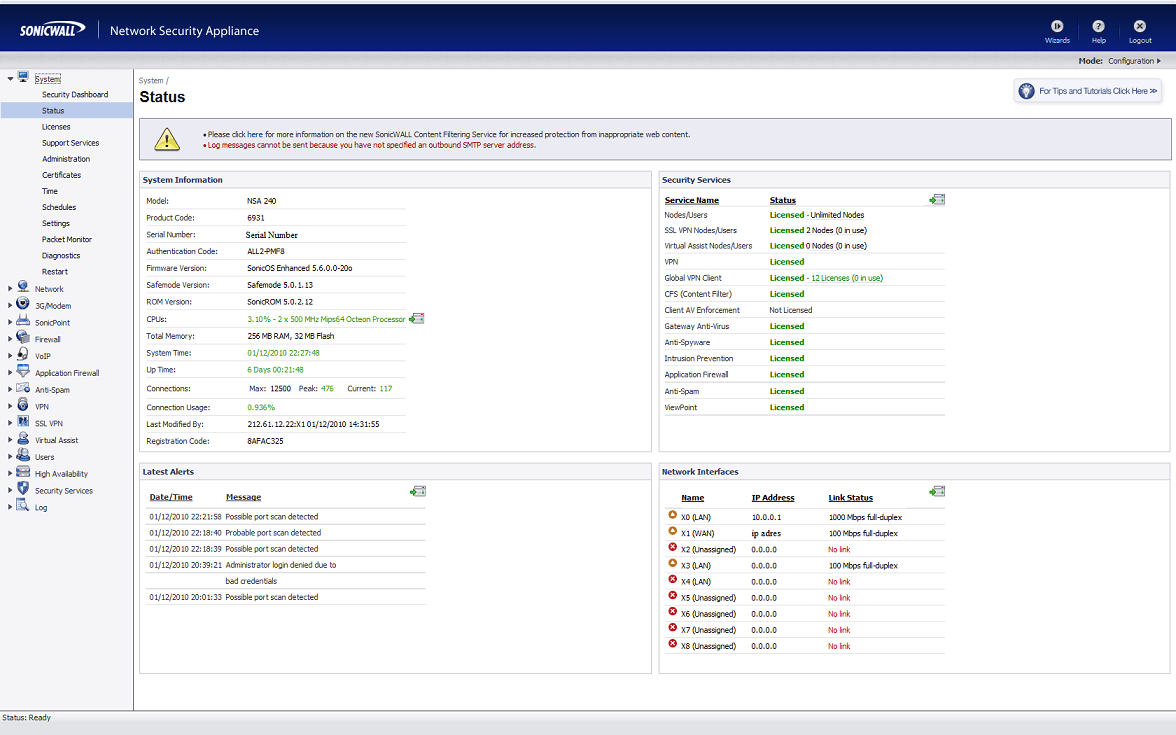The height and width of the screenshot is (735, 1176).
Task: Click the Network Interfaces panel arrow icon
Action: [x=937, y=491]
